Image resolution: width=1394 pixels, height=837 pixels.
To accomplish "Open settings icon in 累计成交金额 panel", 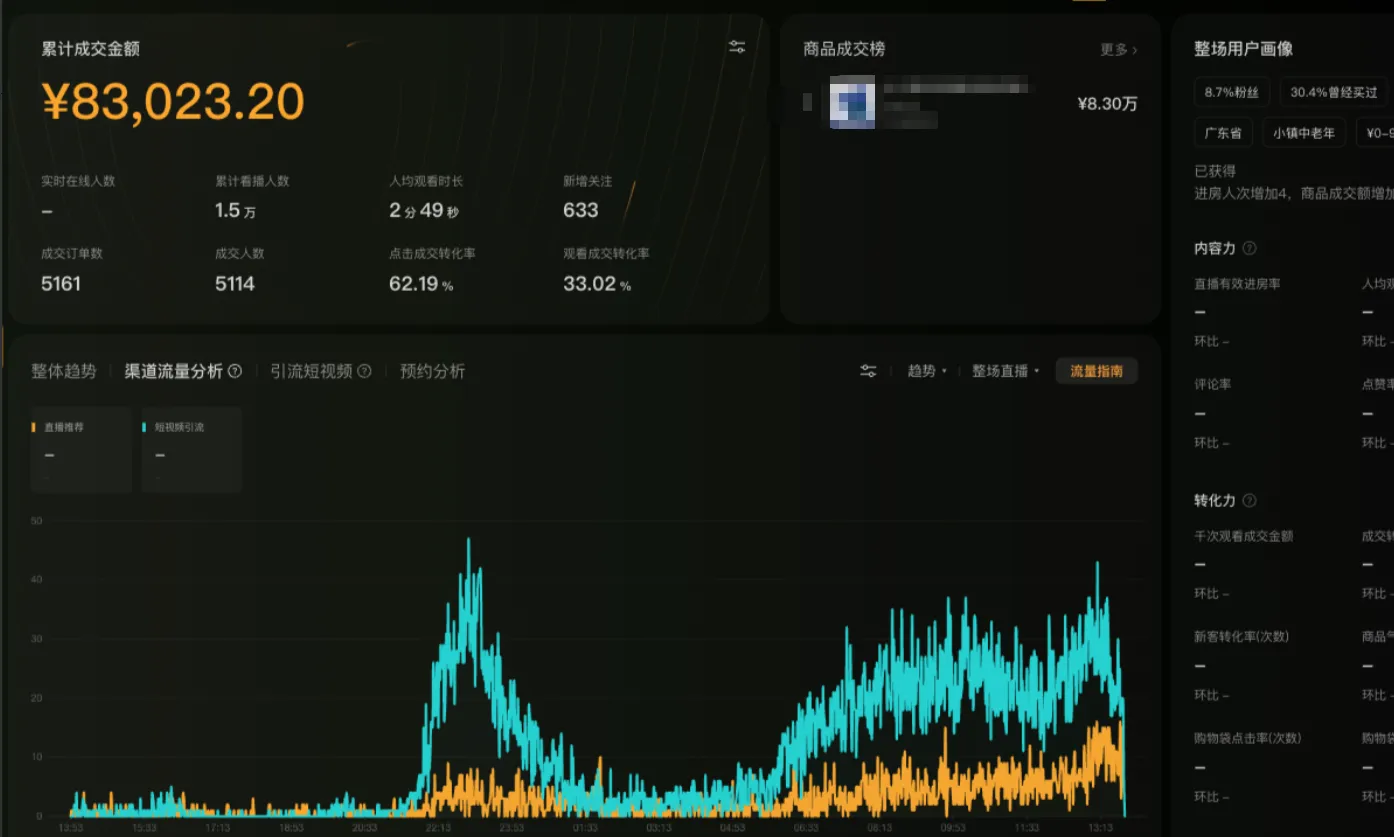I will (x=737, y=47).
